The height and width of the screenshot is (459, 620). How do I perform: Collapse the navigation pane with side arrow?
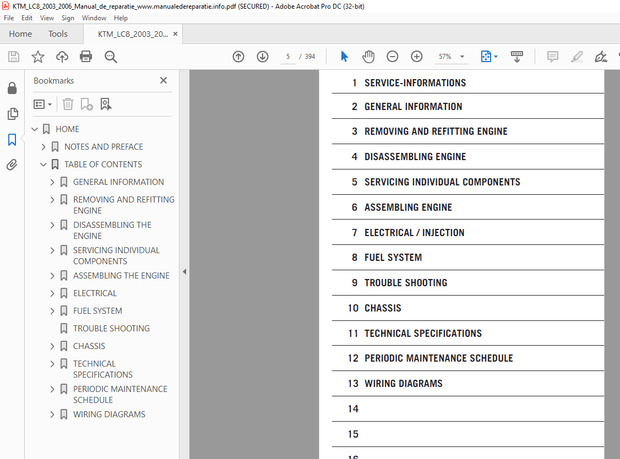click(184, 272)
